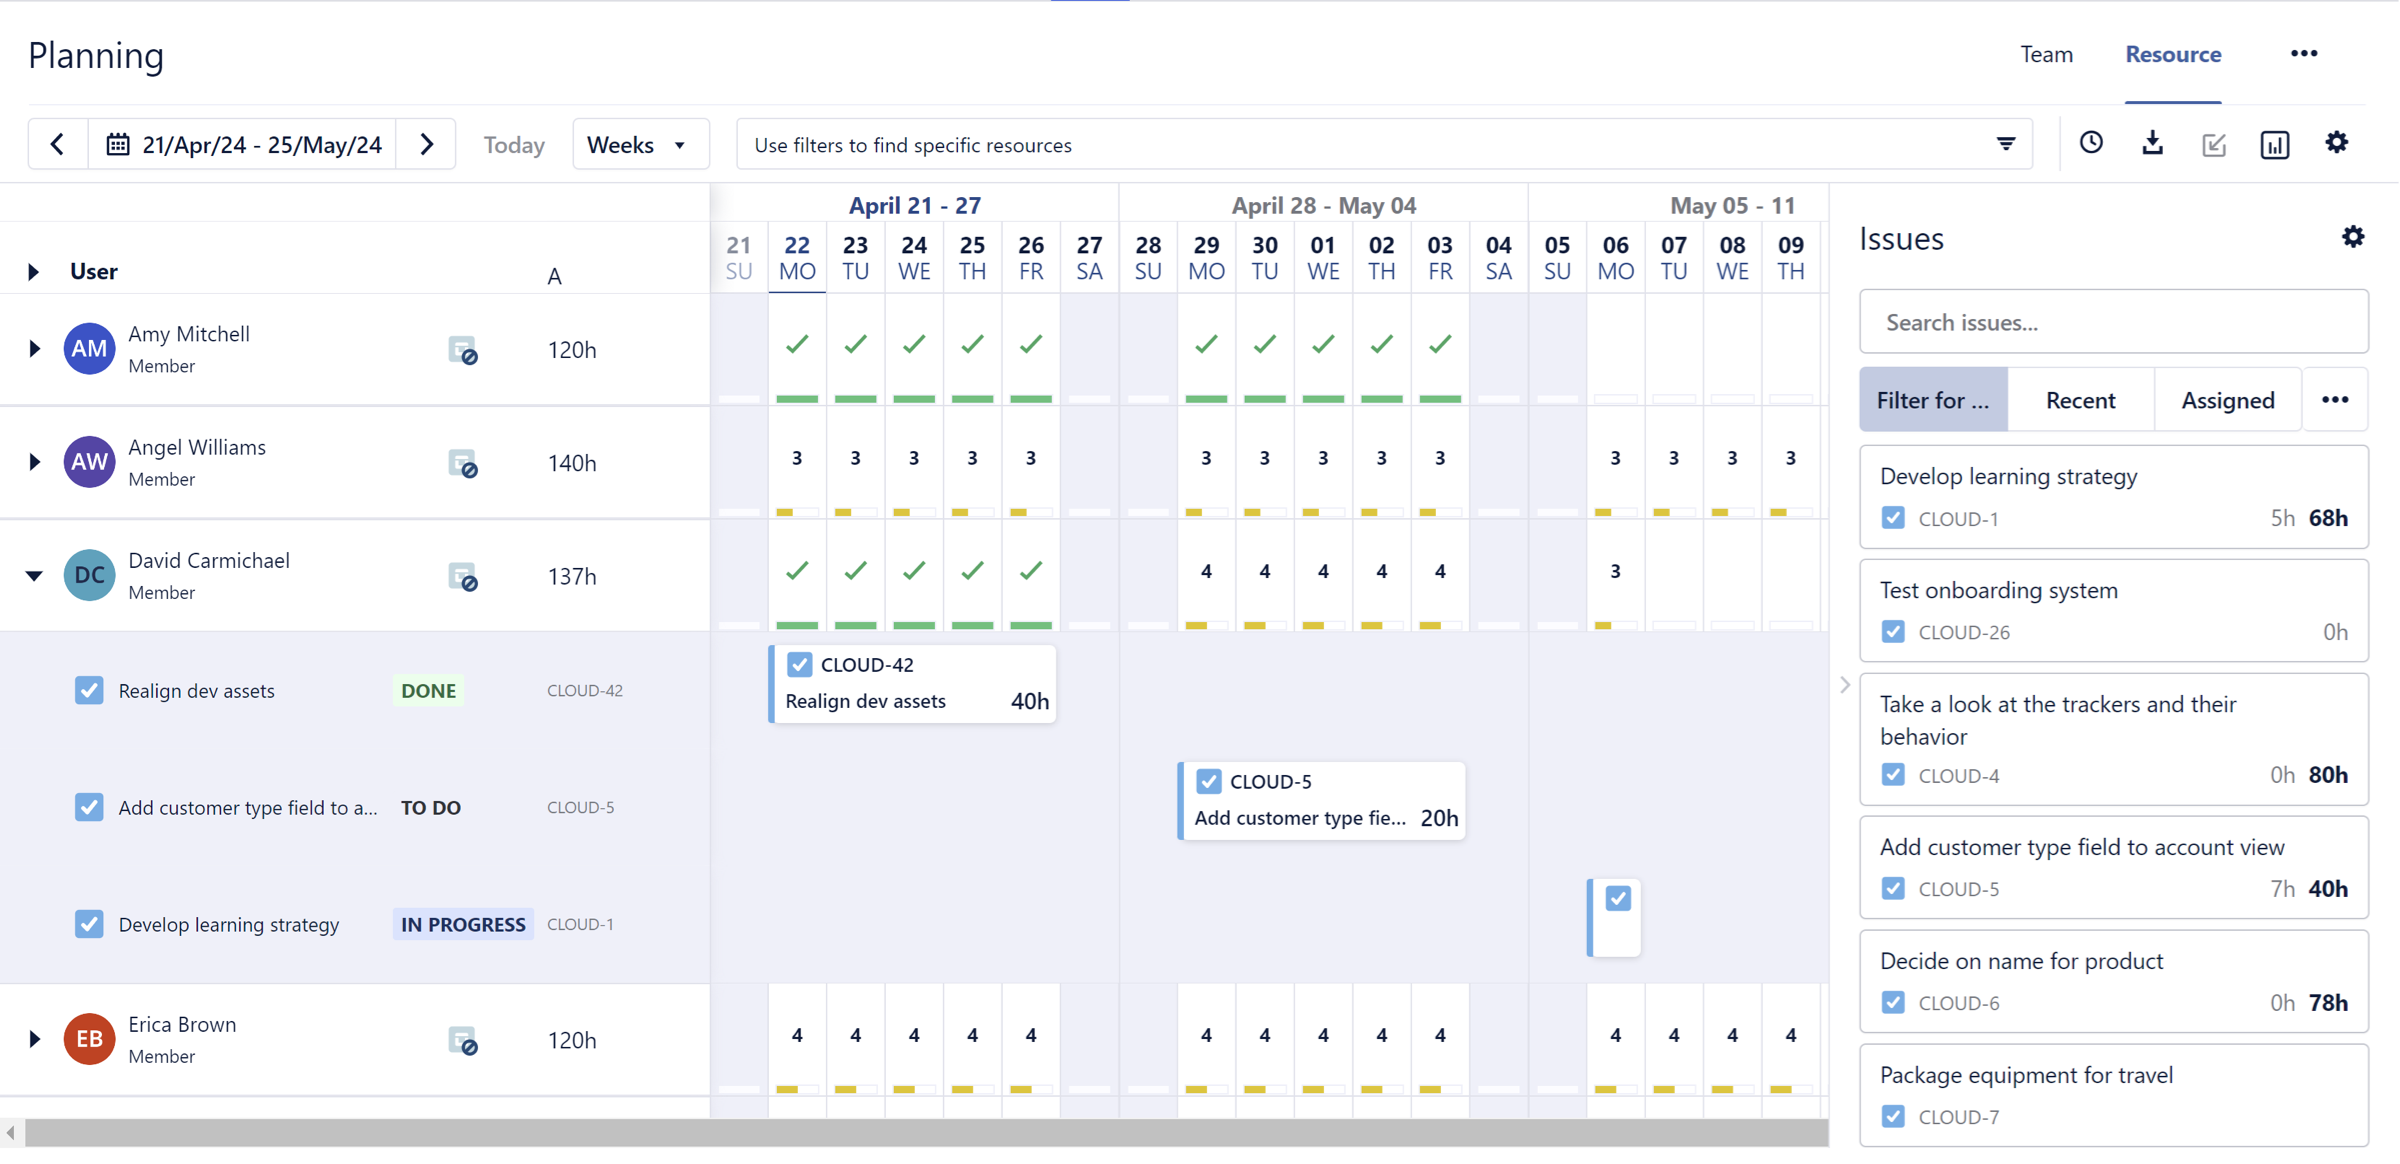This screenshot has width=2400, height=1164.
Task: Collapse David Carmichael's row
Action: click(x=34, y=576)
